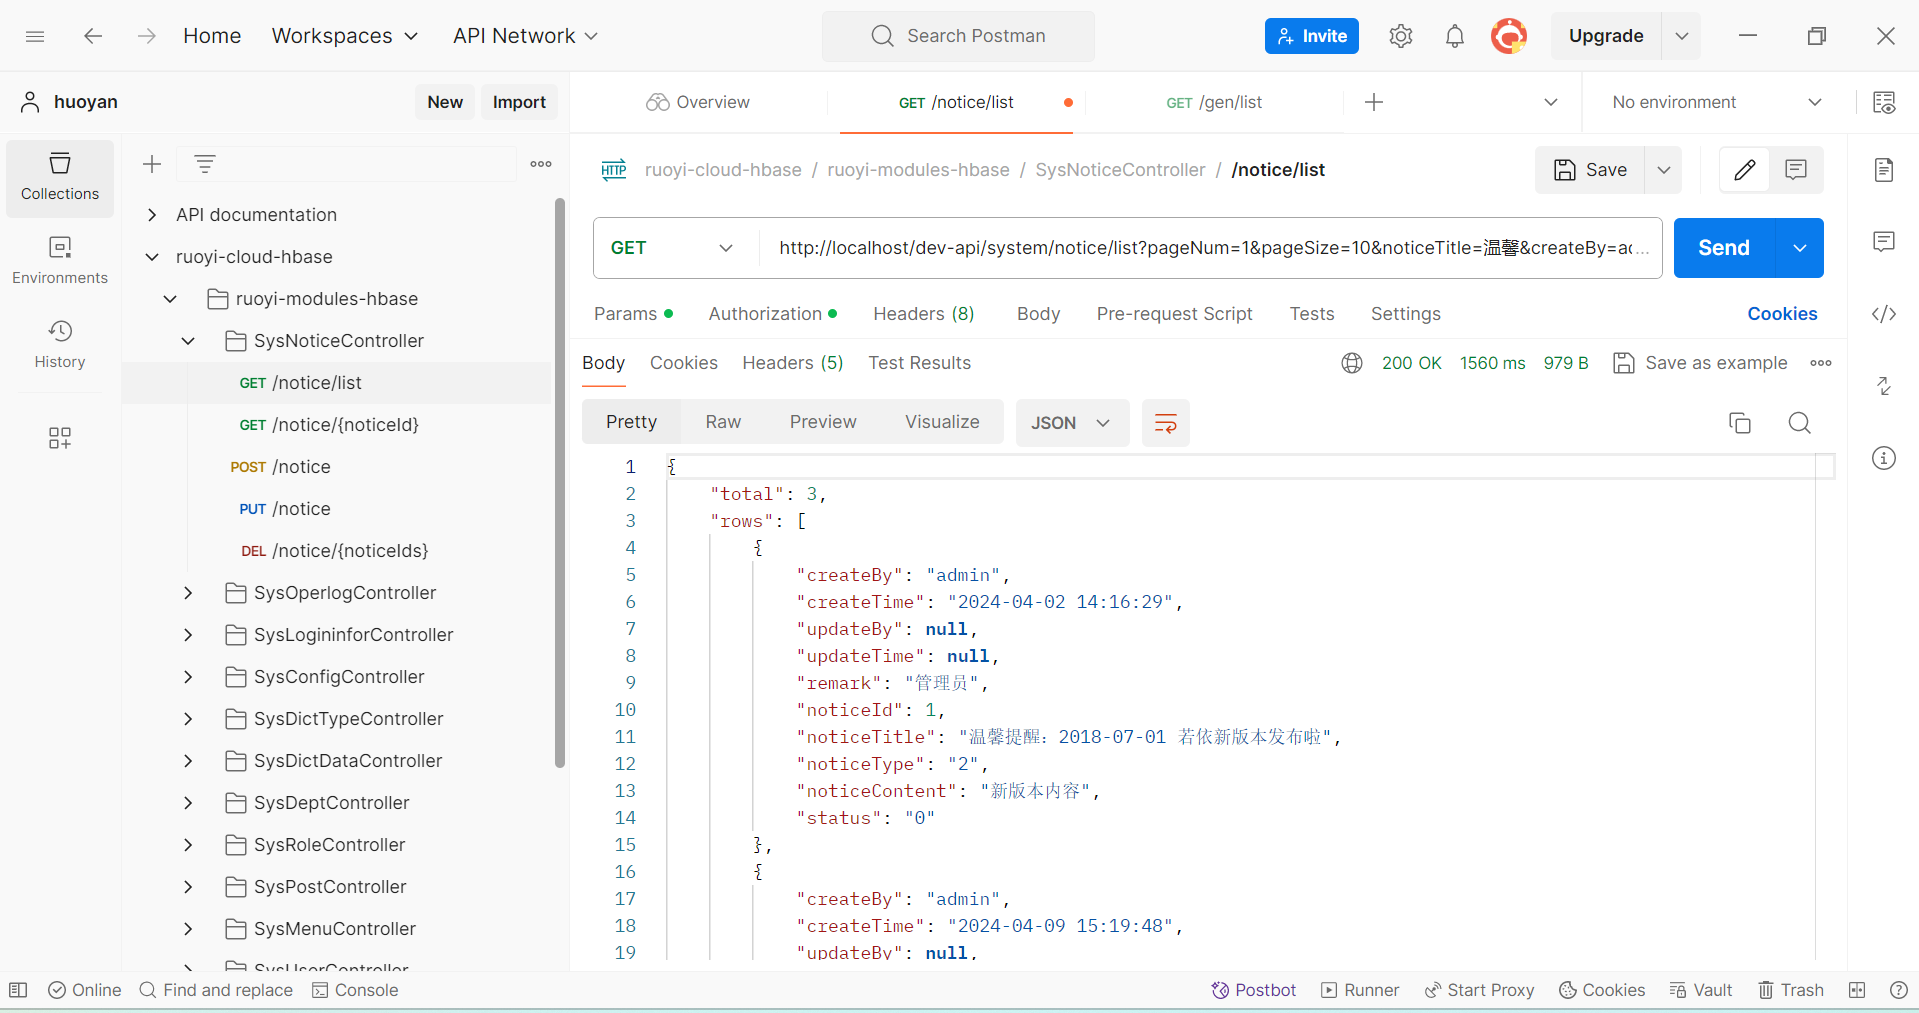Copy the response body
Image resolution: width=1919 pixels, height=1013 pixels.
tap(1739, 423)
